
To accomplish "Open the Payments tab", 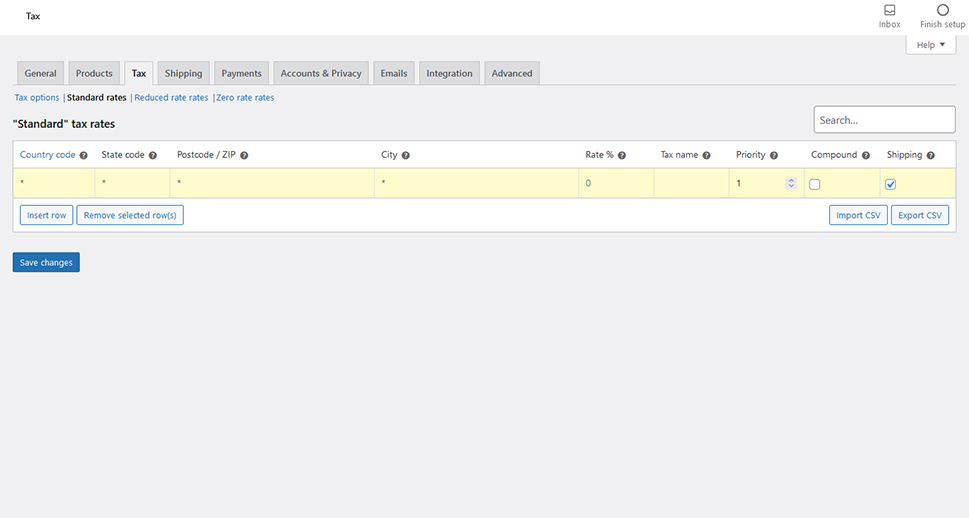I will (x=241, y=73).
